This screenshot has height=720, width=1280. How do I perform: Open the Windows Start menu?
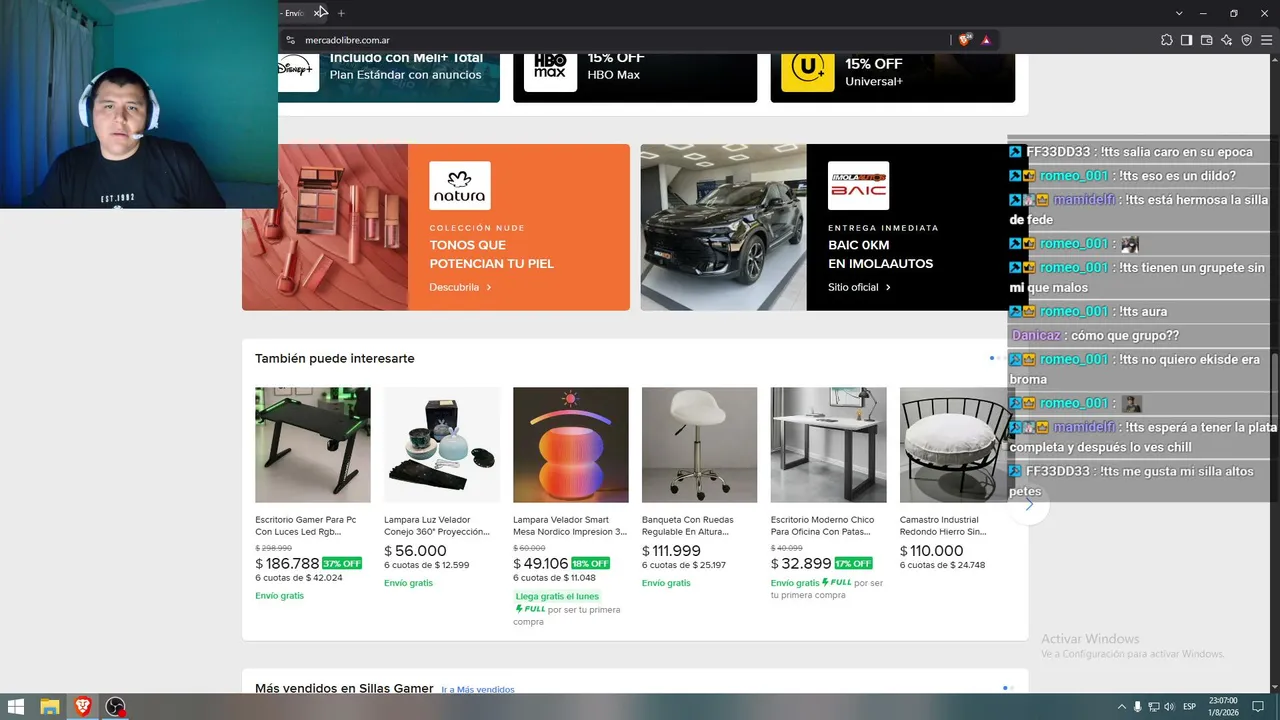pyautogui.click(x=17, y=706)
